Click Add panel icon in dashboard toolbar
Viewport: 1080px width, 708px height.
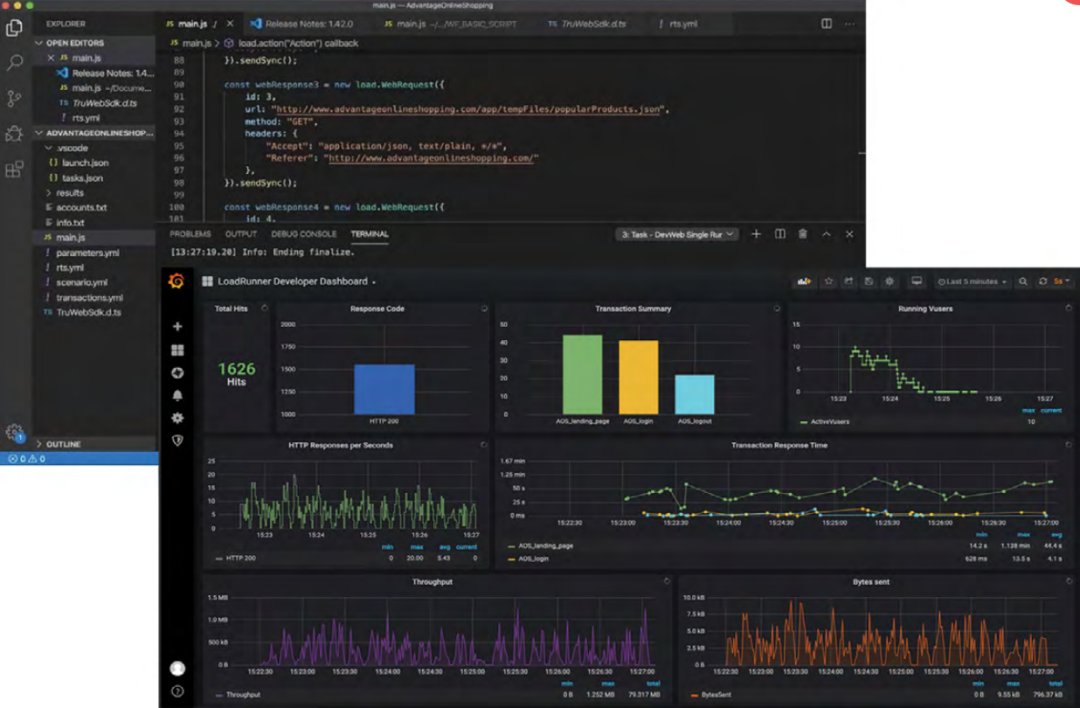pyautogui.click(x=804, y=281)
